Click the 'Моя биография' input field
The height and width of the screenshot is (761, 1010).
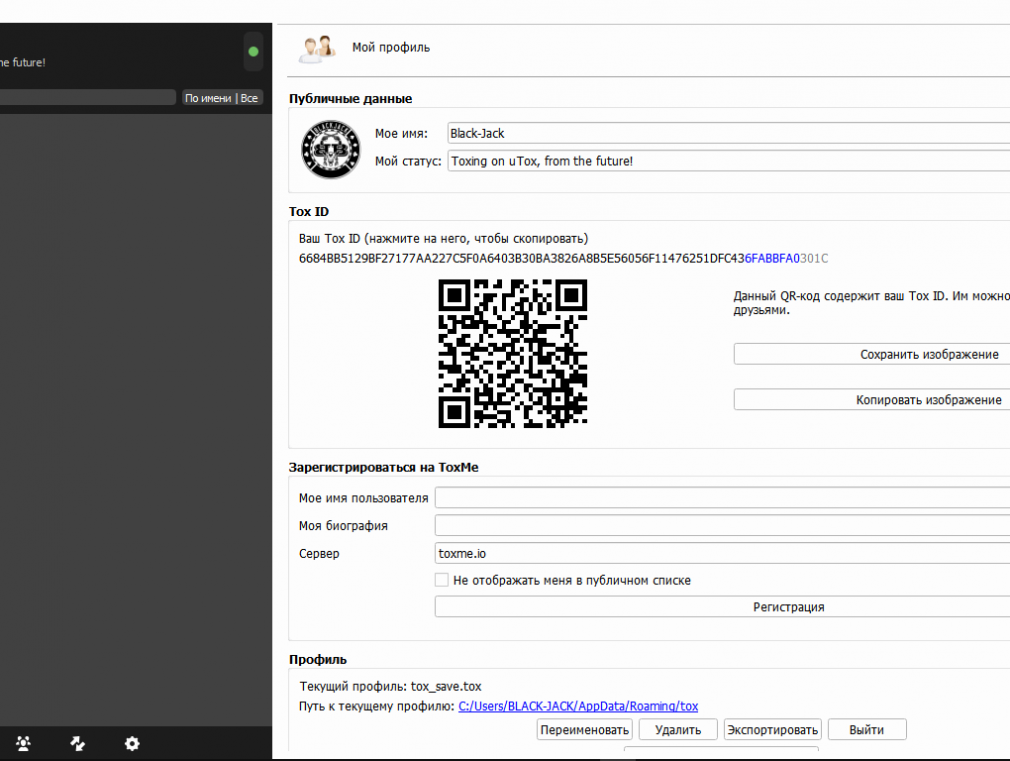click(723, 525)
